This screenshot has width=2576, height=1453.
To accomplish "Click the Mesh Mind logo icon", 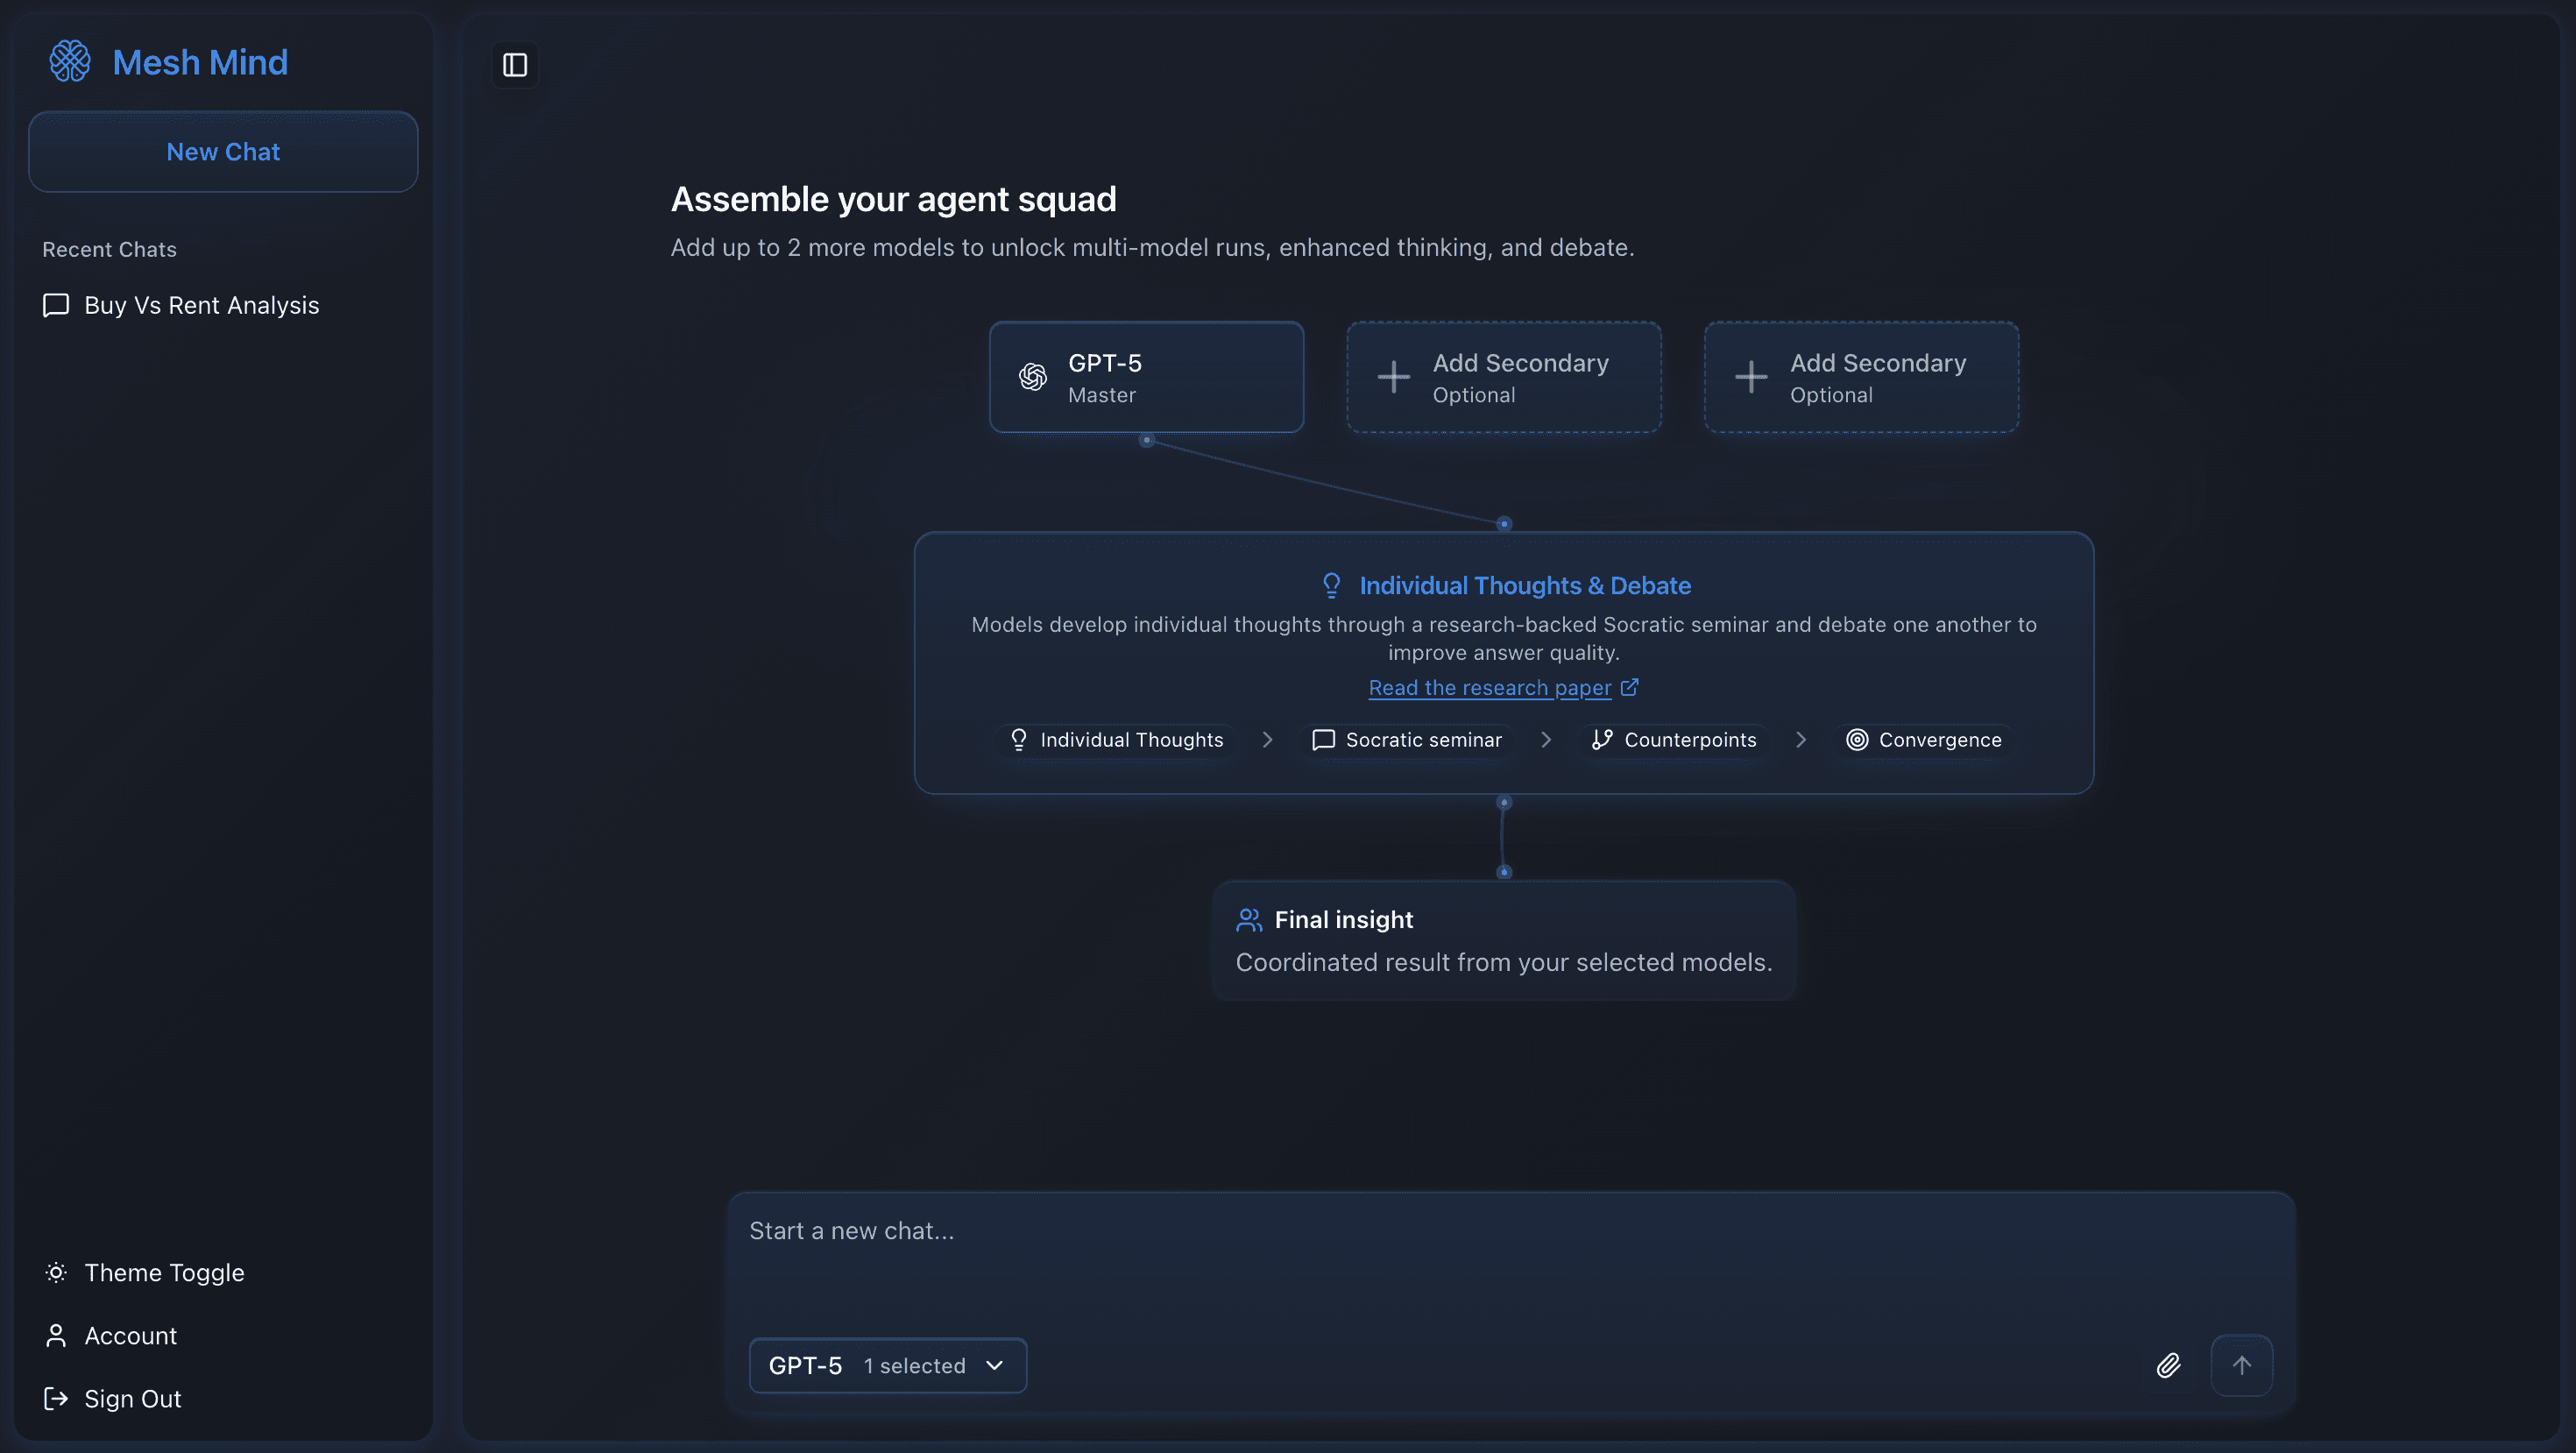I will tap(70, 62).
